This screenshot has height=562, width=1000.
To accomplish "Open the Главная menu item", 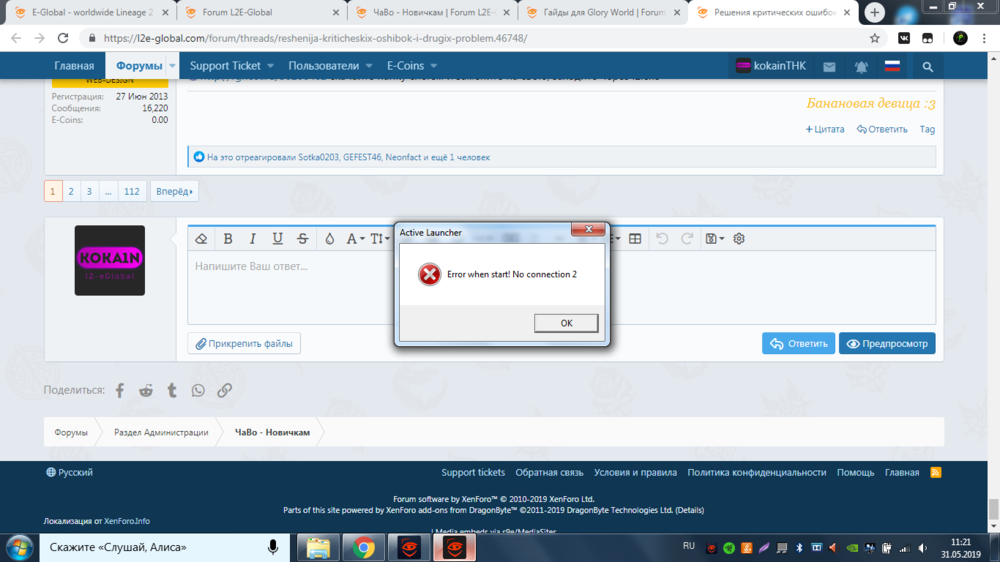I will coord(74,66).
